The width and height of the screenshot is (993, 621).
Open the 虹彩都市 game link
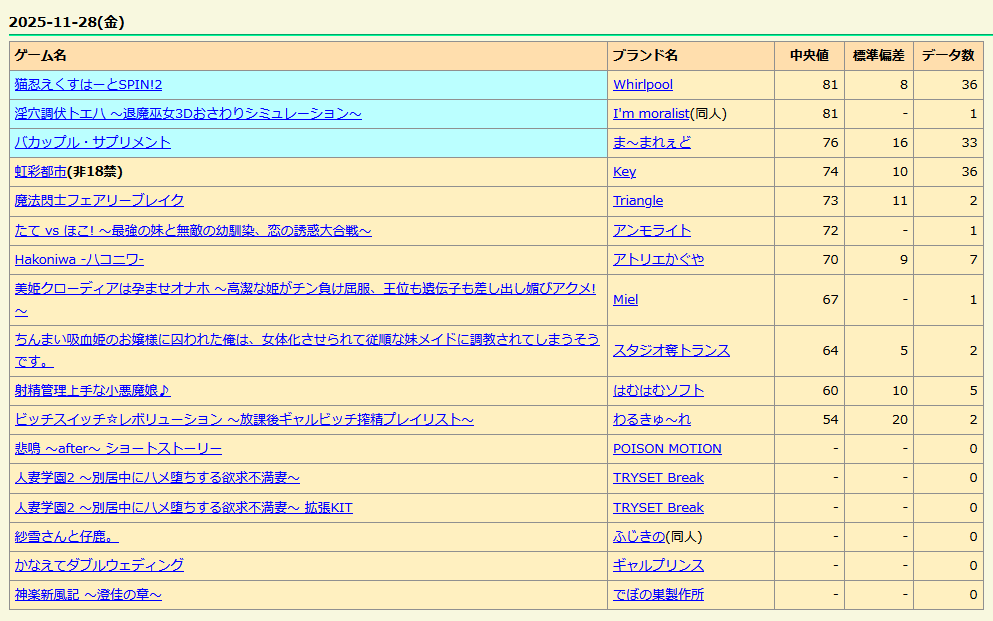(41, 172)
